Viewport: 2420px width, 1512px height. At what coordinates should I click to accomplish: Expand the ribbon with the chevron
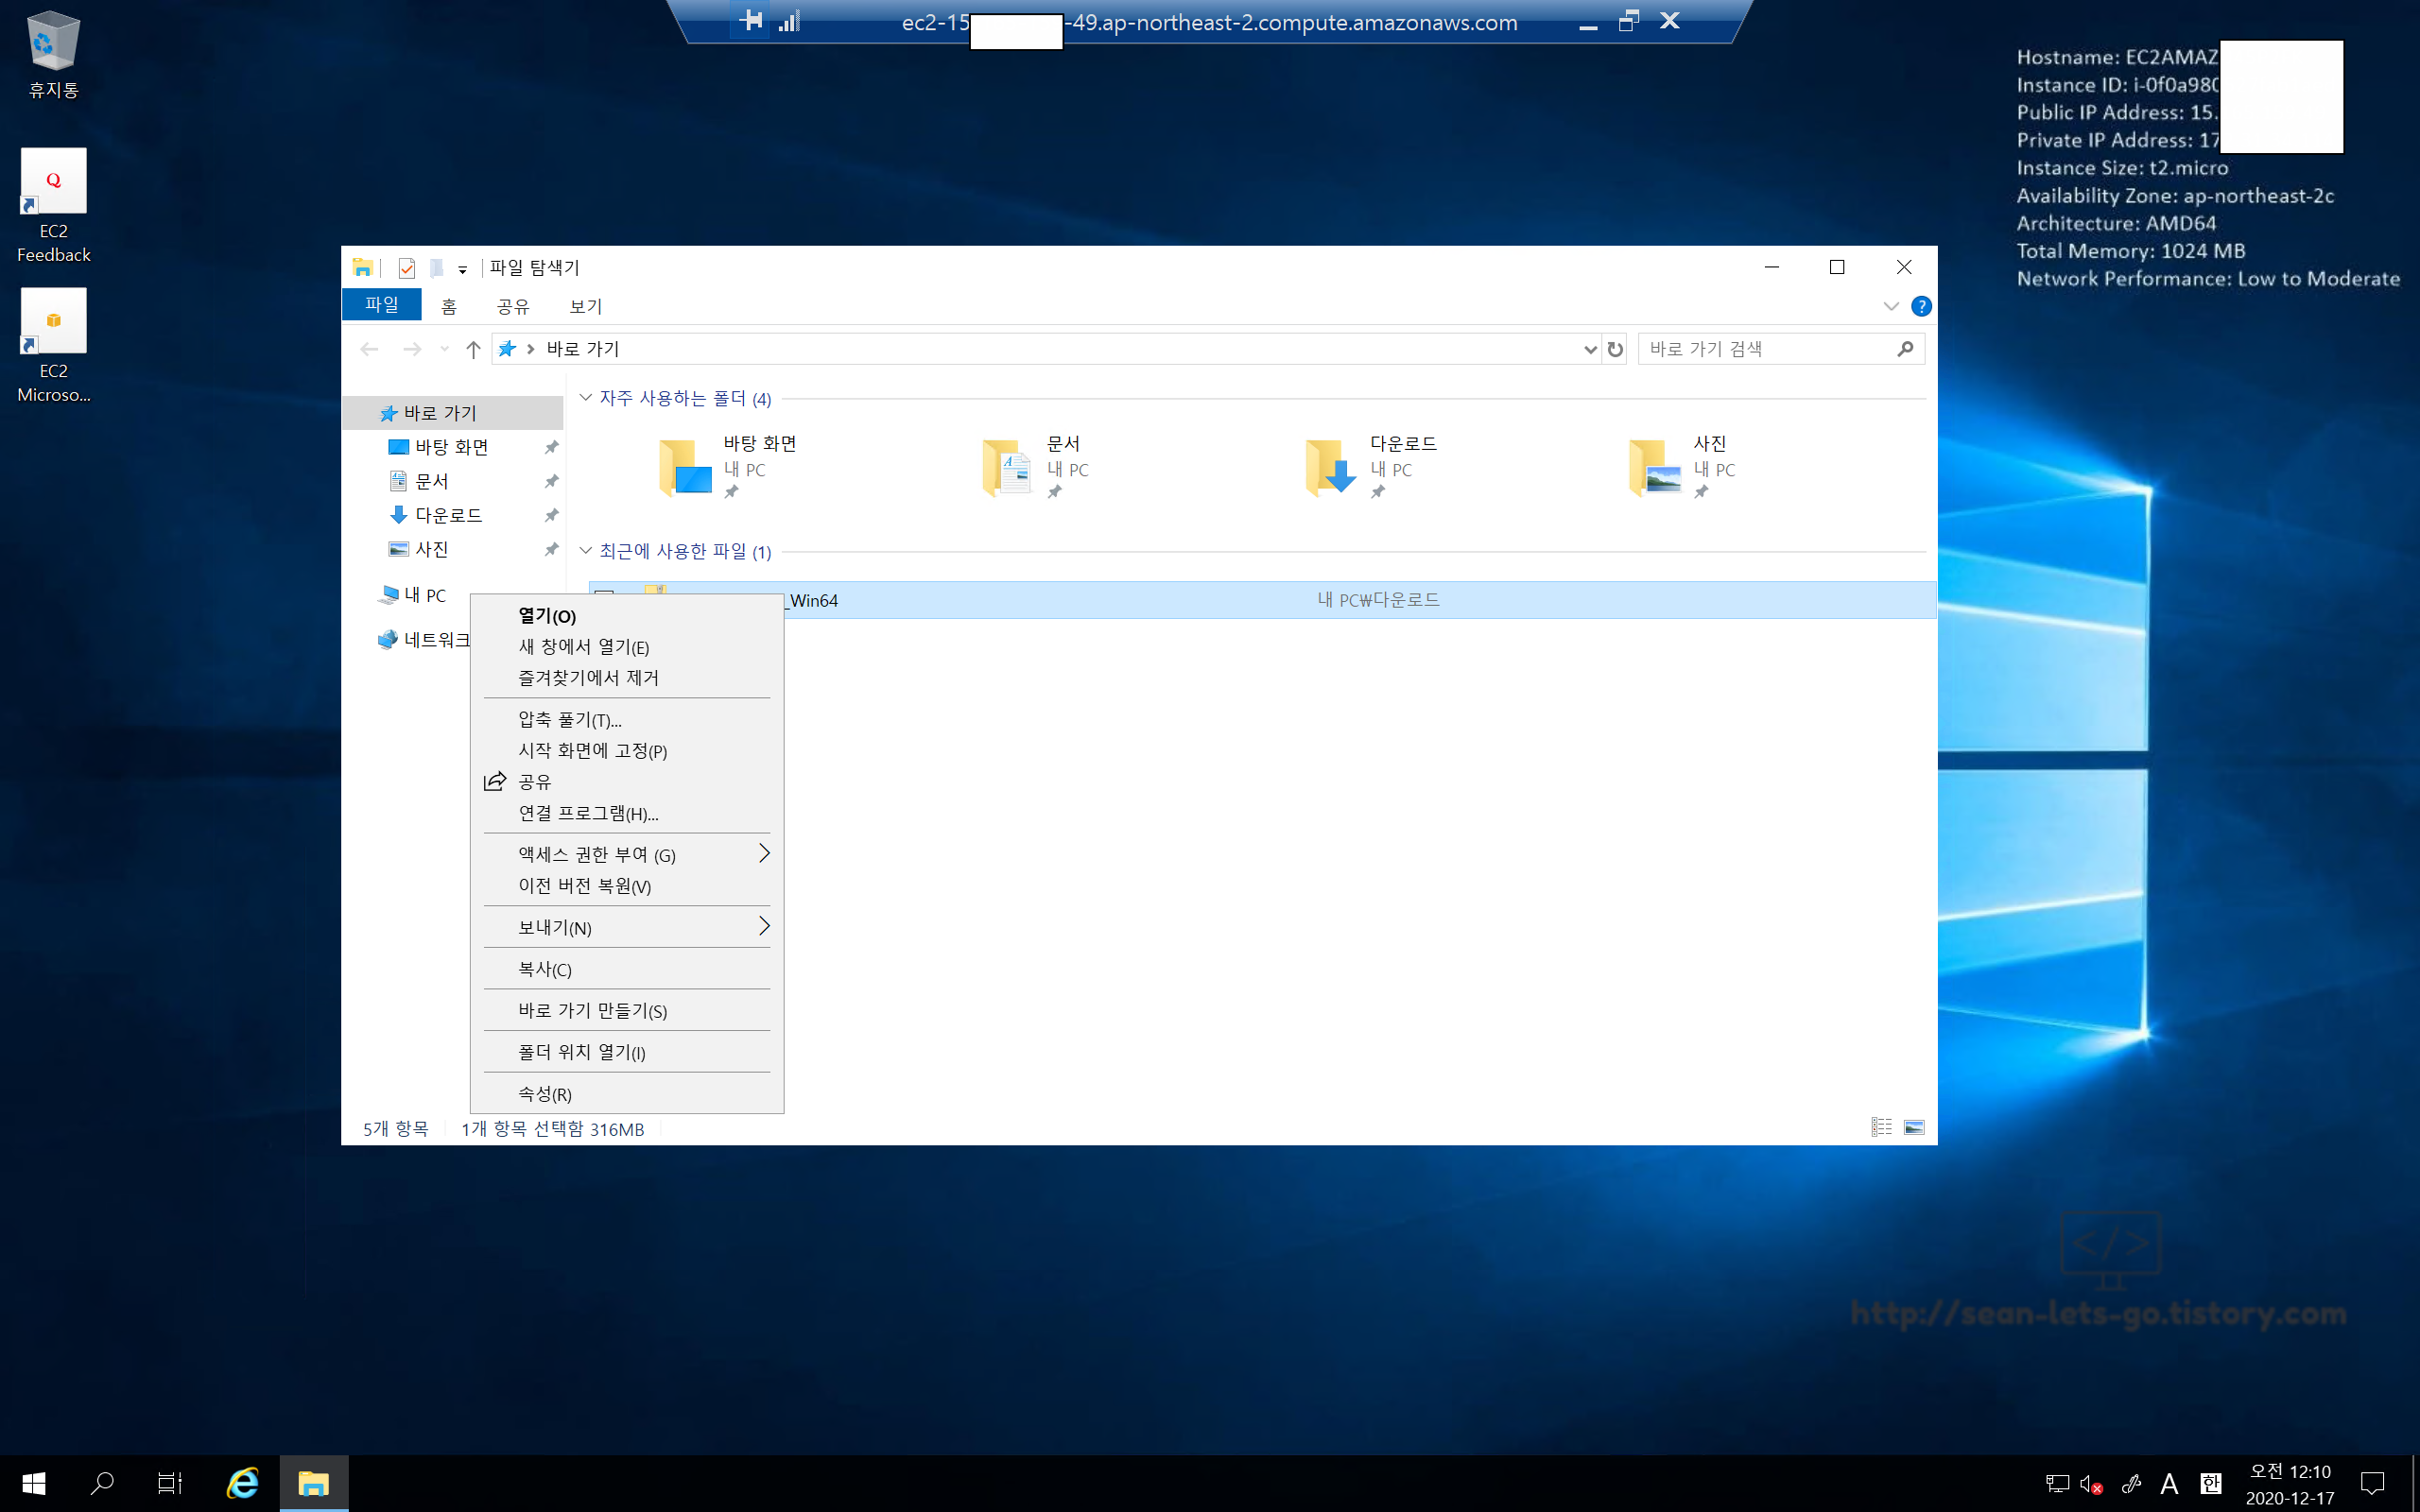click(1890, 306)
